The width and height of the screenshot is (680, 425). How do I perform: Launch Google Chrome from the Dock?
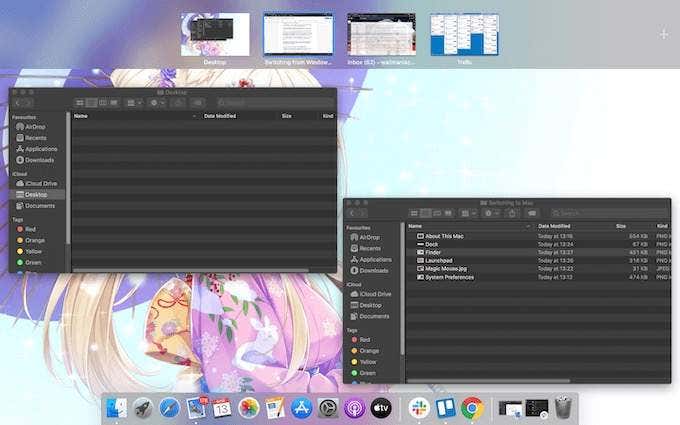point(472,408)
